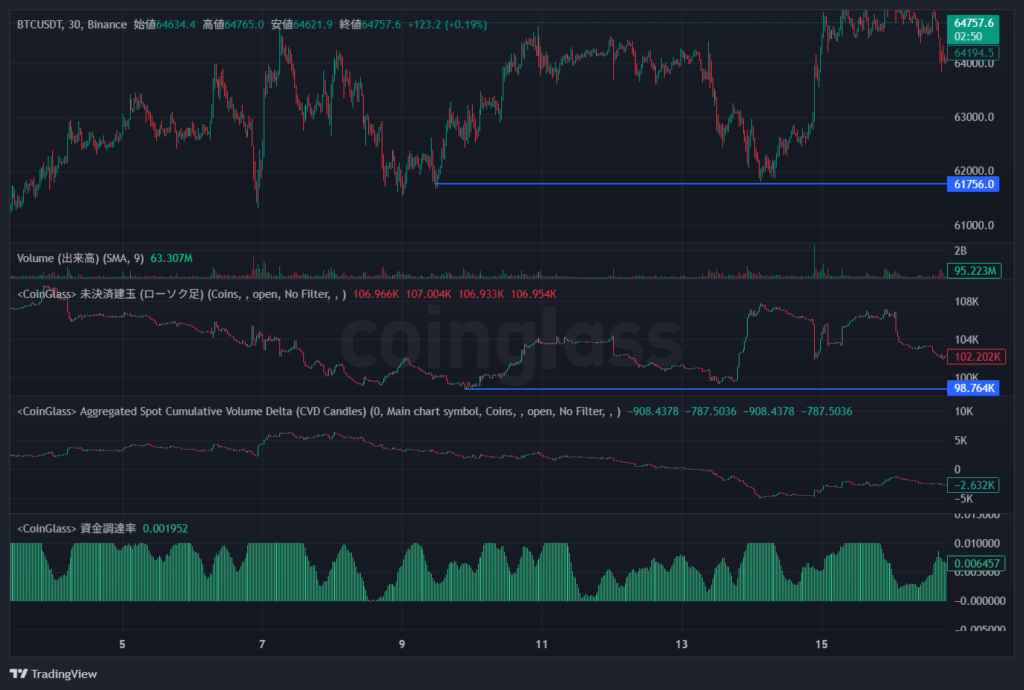Image resolution: width=1024 pixels, height=690 pixels.
Task: Click the 2B volume axis label
Action: 960,251
